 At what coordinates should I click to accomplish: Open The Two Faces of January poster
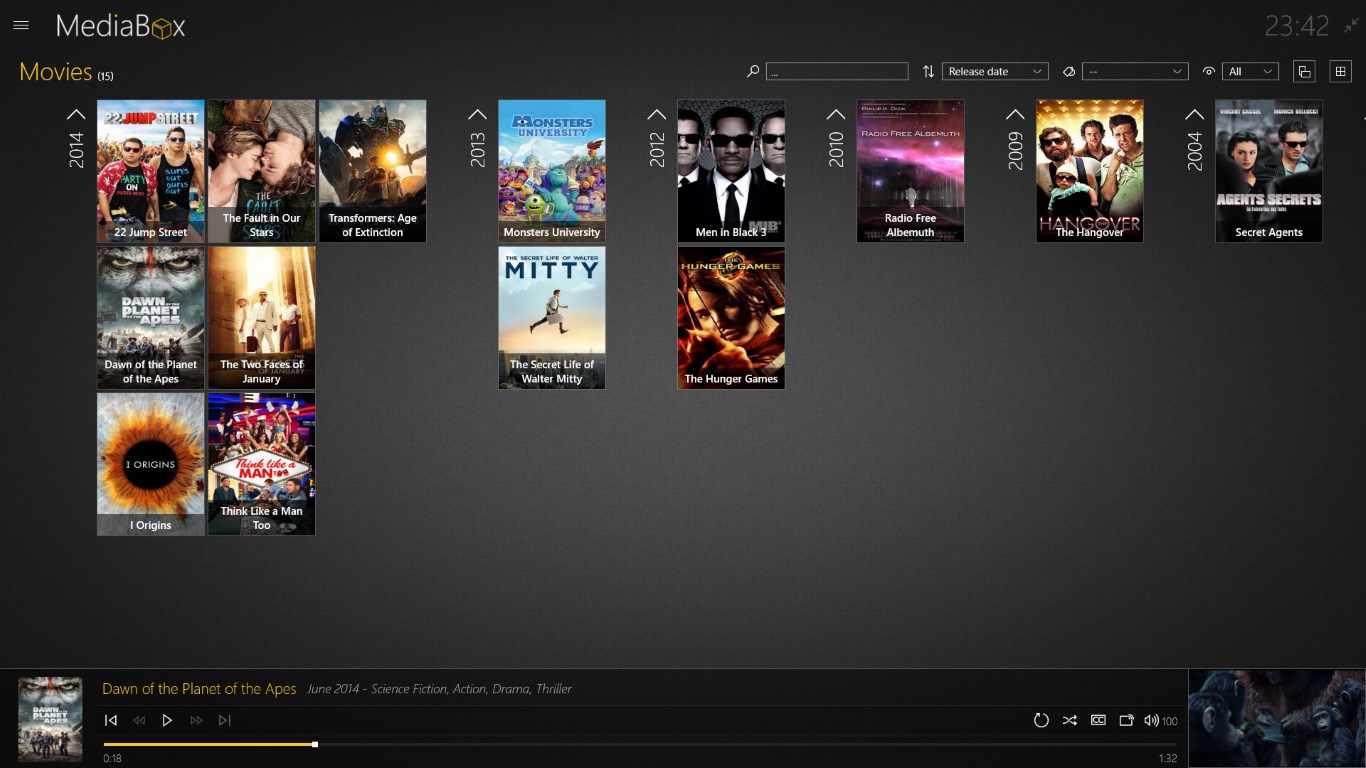(x=262, y=318)
